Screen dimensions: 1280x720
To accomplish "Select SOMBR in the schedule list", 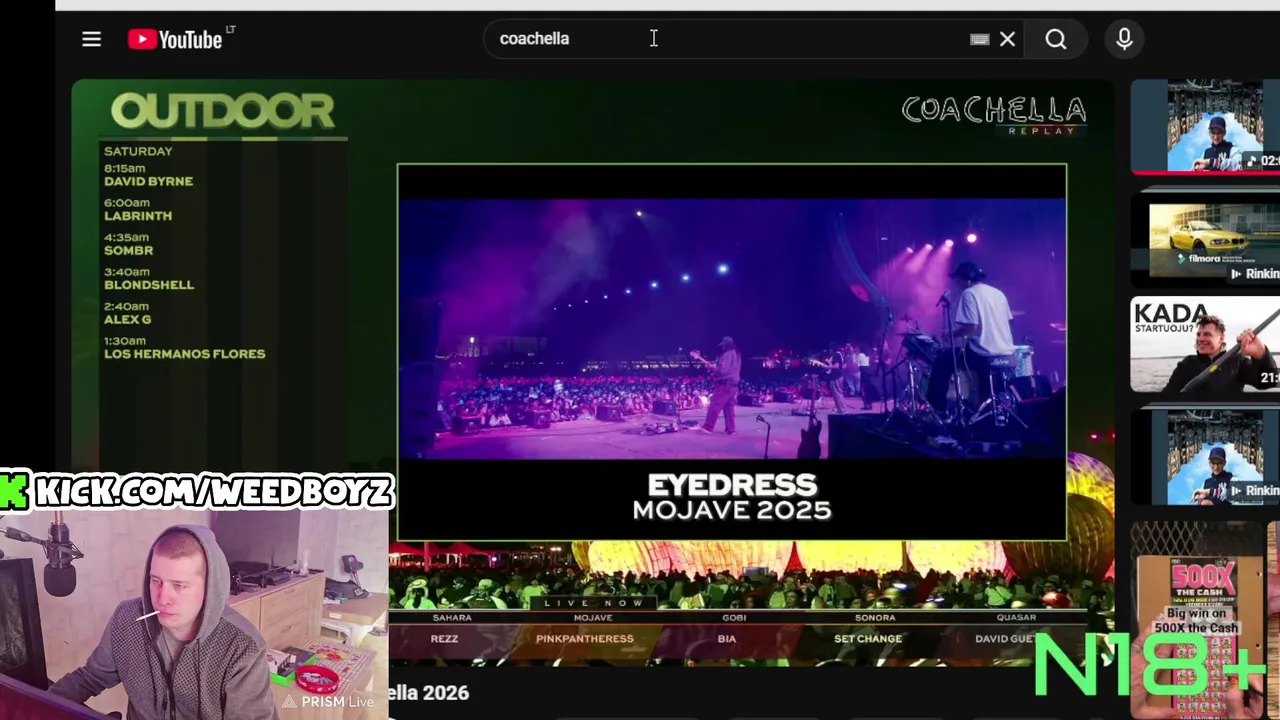I will coord(129,250).
